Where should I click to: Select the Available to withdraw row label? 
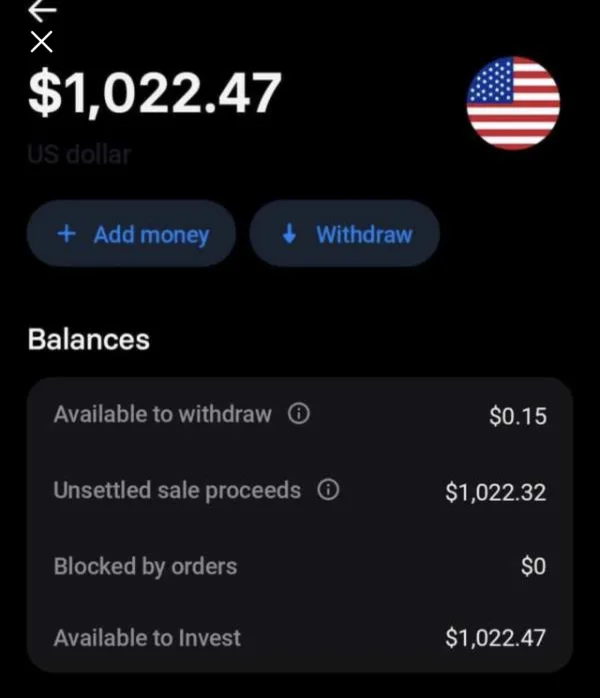[162, 414]
